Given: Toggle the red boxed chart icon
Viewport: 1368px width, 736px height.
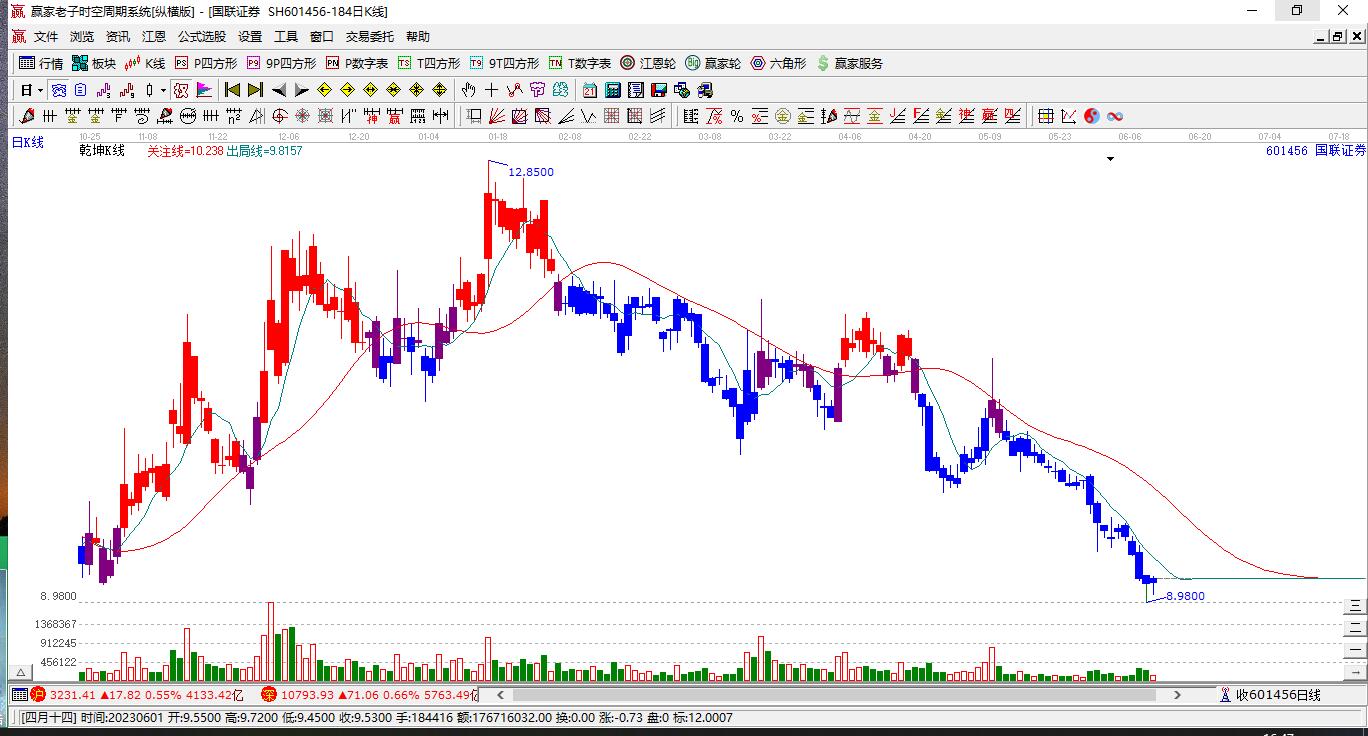Looking at the screenshot, I should (181, 90).
